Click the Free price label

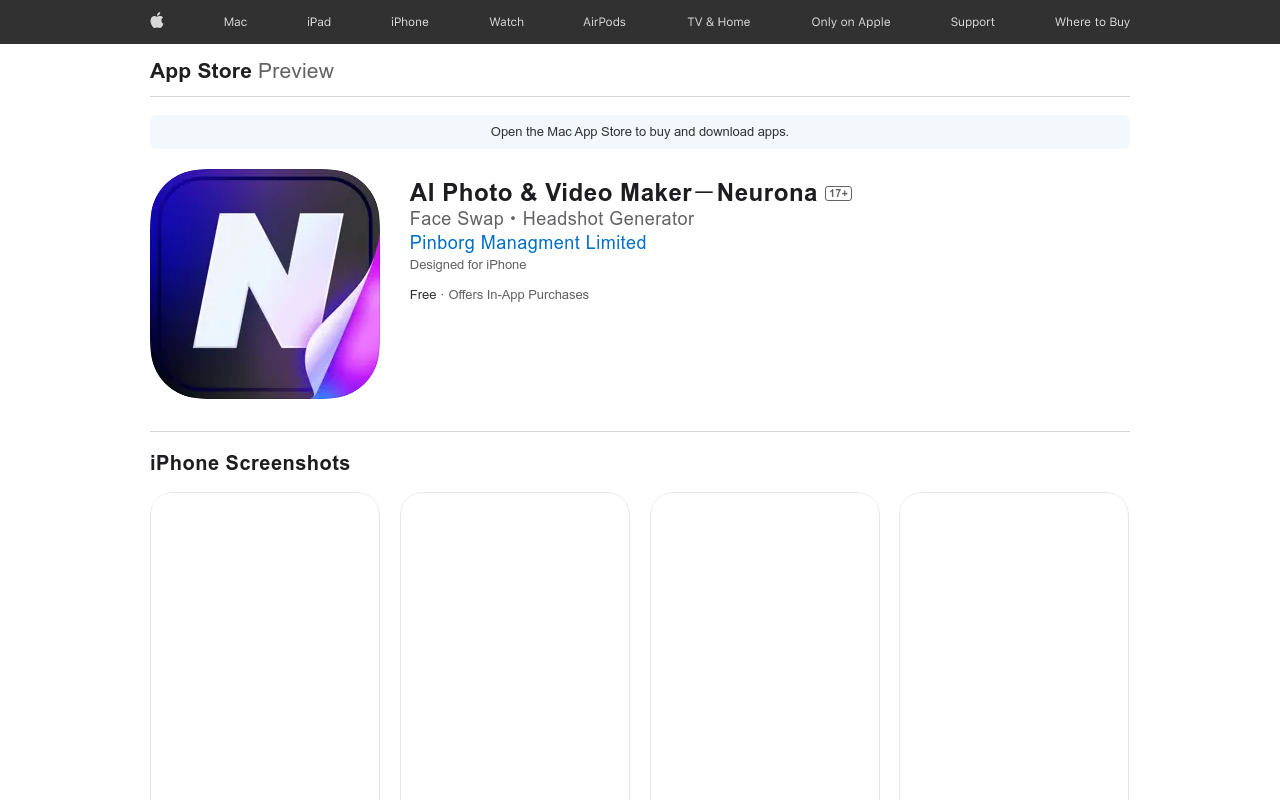[x=423, y=295]
